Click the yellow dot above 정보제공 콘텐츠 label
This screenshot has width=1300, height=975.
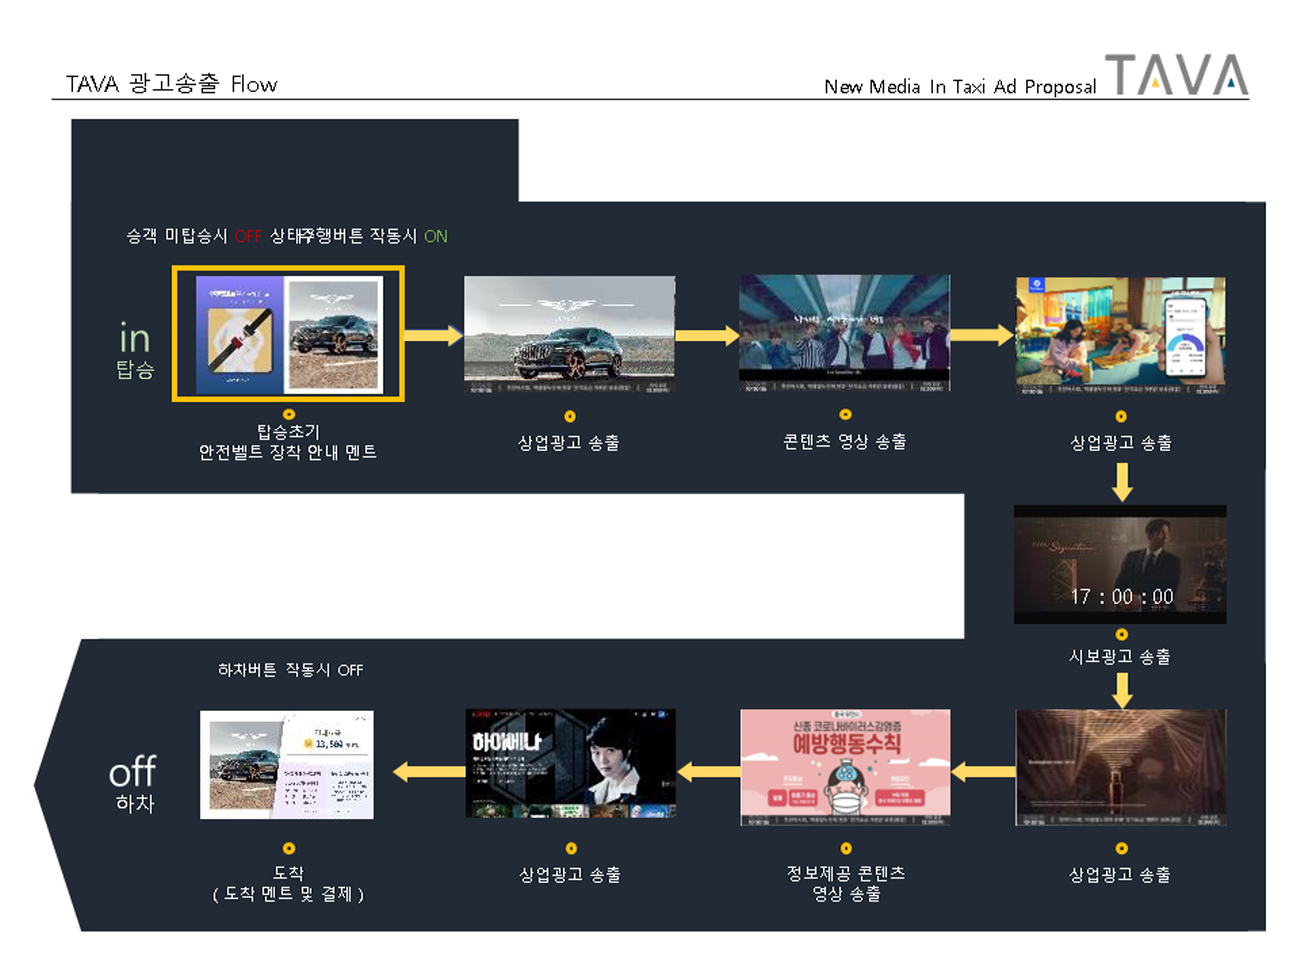point(845,848)
